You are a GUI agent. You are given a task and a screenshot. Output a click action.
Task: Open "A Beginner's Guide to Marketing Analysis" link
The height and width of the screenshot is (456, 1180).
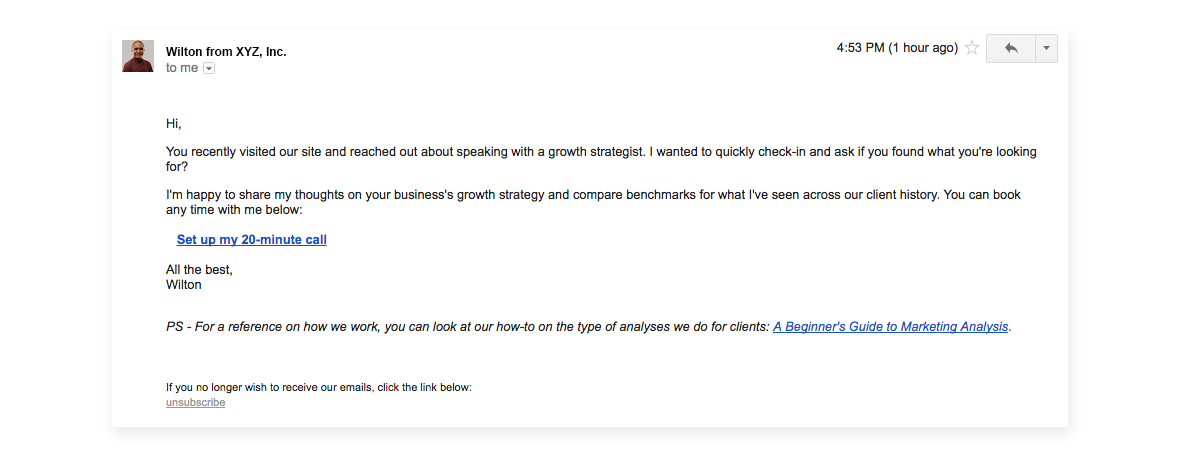point(890,327)
